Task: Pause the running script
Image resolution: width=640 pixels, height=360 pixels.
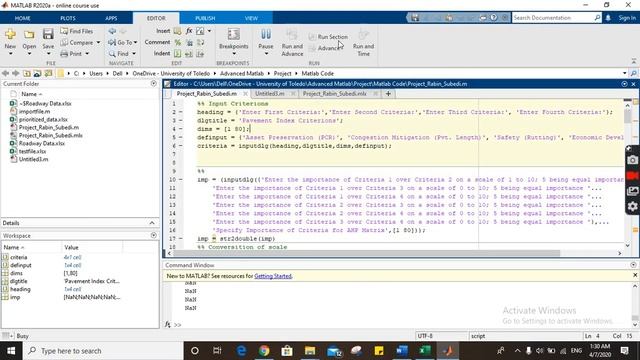Action: (266, 39)
